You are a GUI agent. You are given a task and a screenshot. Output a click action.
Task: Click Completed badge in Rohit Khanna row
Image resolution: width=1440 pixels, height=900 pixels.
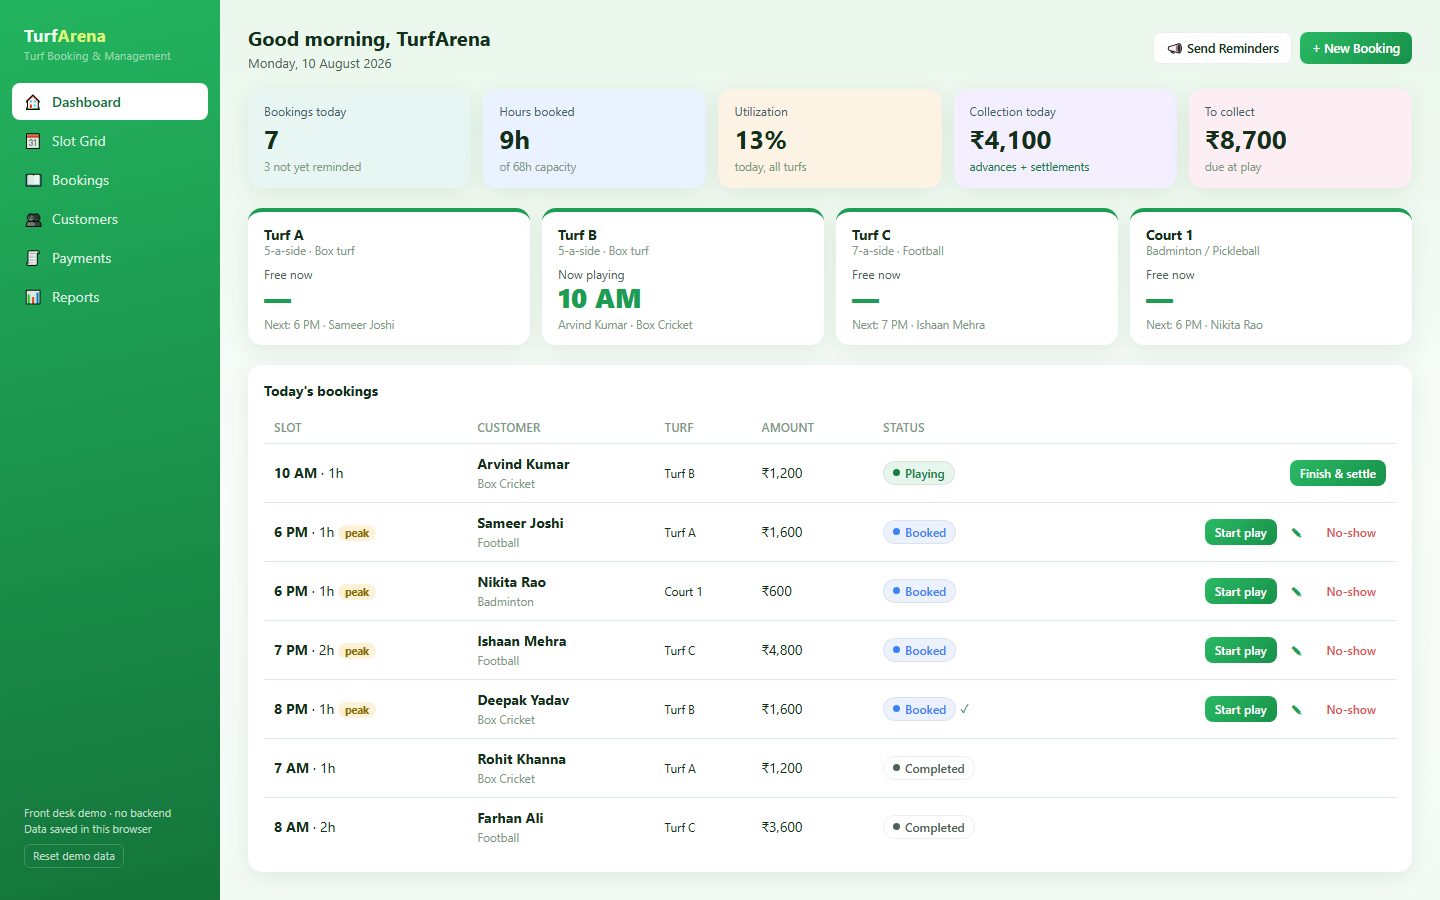pos(929,768)
